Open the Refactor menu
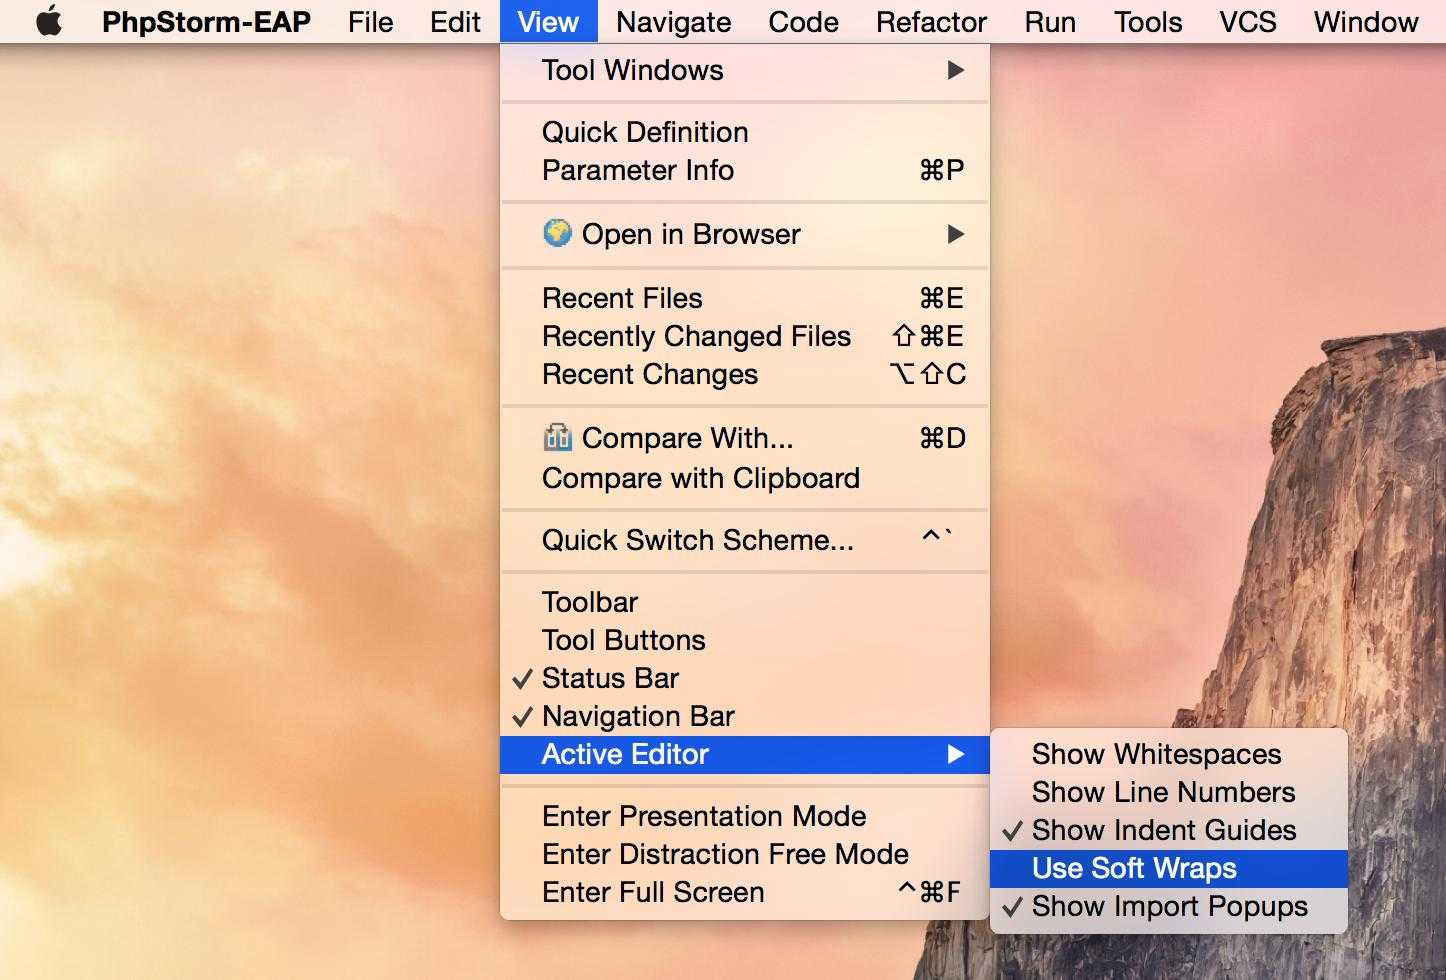The height and width of the screenshot is (980, 1446). 931,21
